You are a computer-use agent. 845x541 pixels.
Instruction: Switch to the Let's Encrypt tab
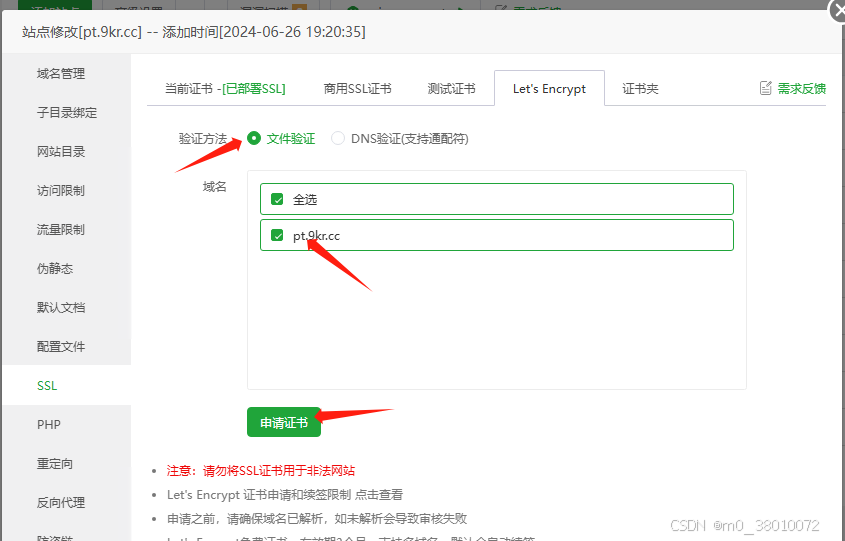pyautogui.click(x=549, y=88)
